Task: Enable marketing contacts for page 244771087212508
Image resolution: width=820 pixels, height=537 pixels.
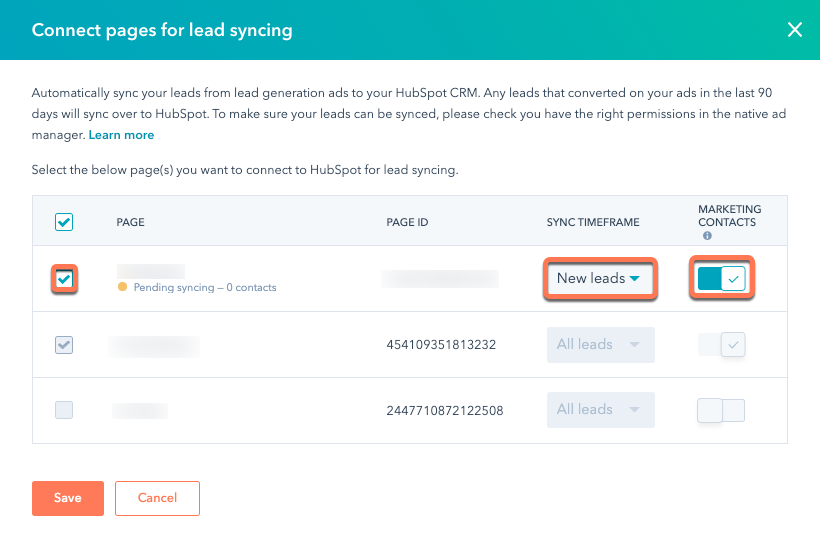Action: coord(721,410)
